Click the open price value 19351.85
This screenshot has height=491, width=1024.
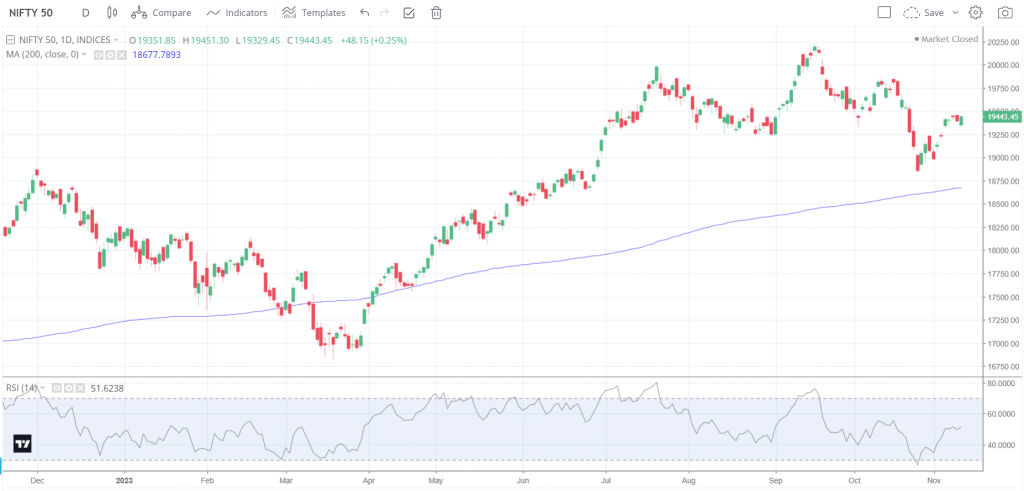click(157, 40)
